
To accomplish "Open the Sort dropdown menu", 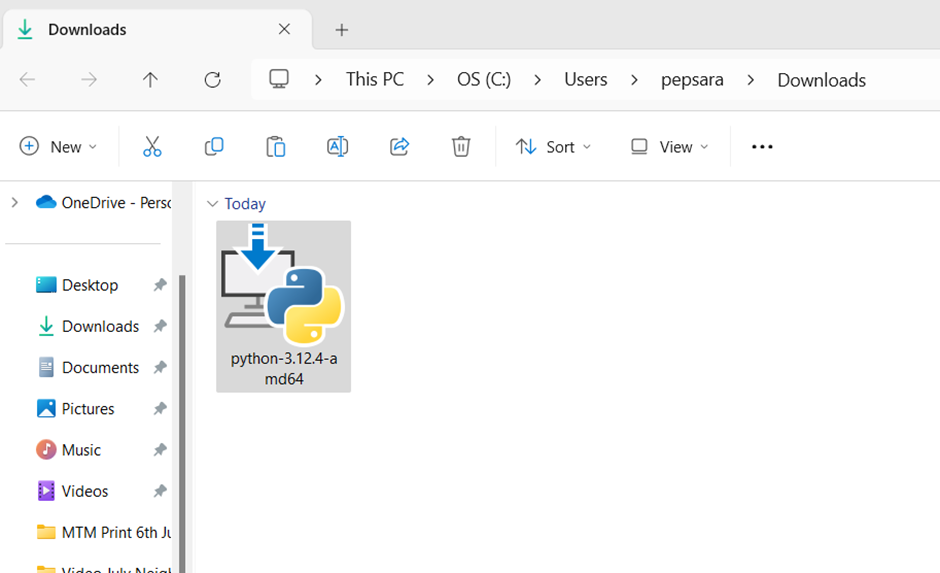I will click(553, 146).
